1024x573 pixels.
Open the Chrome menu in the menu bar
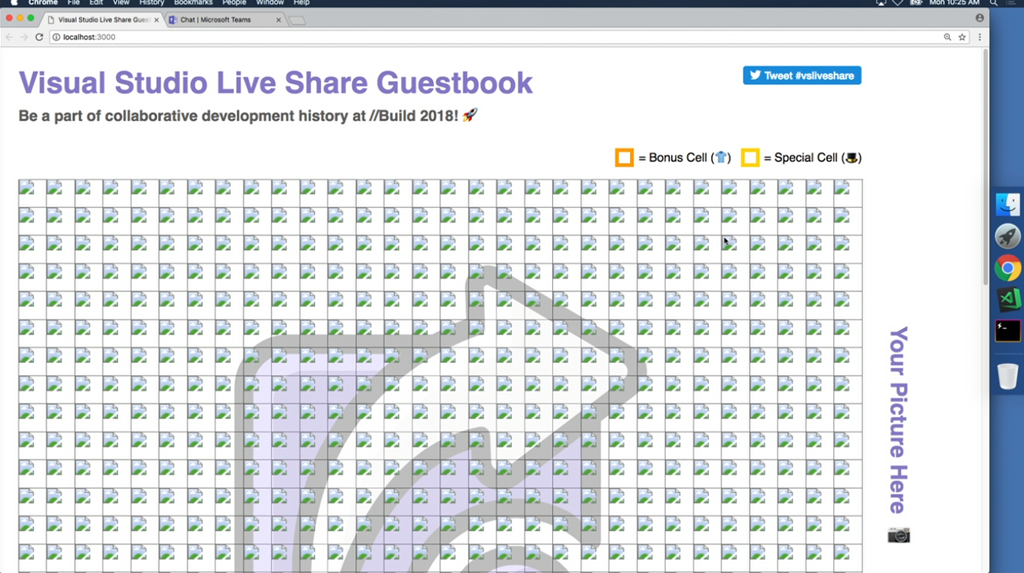point(43,3)
